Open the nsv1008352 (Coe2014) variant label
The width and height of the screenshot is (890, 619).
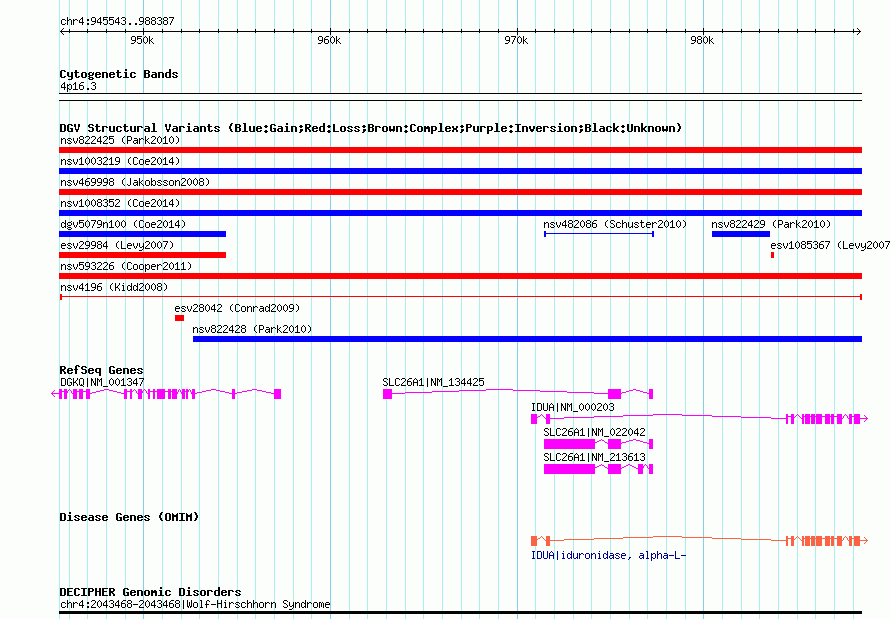click(x=120, y=203)
